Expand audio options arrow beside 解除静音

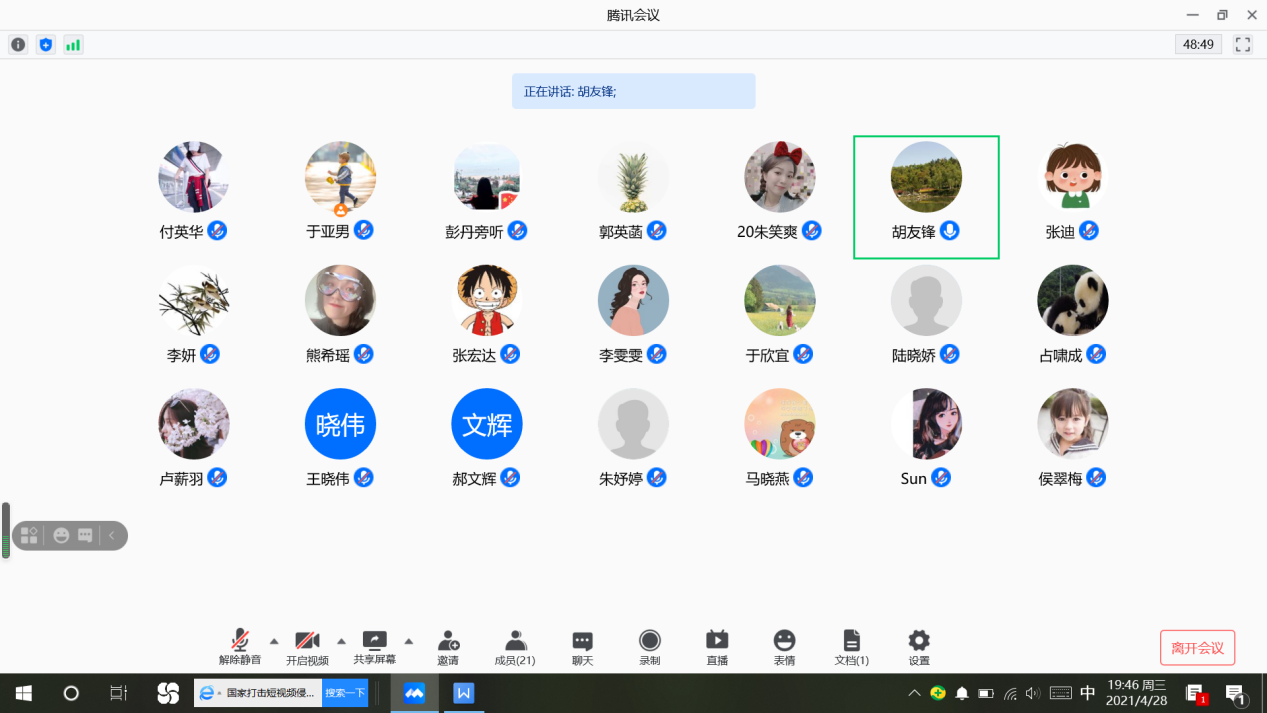pyautogui.click(x=274, y=641)
